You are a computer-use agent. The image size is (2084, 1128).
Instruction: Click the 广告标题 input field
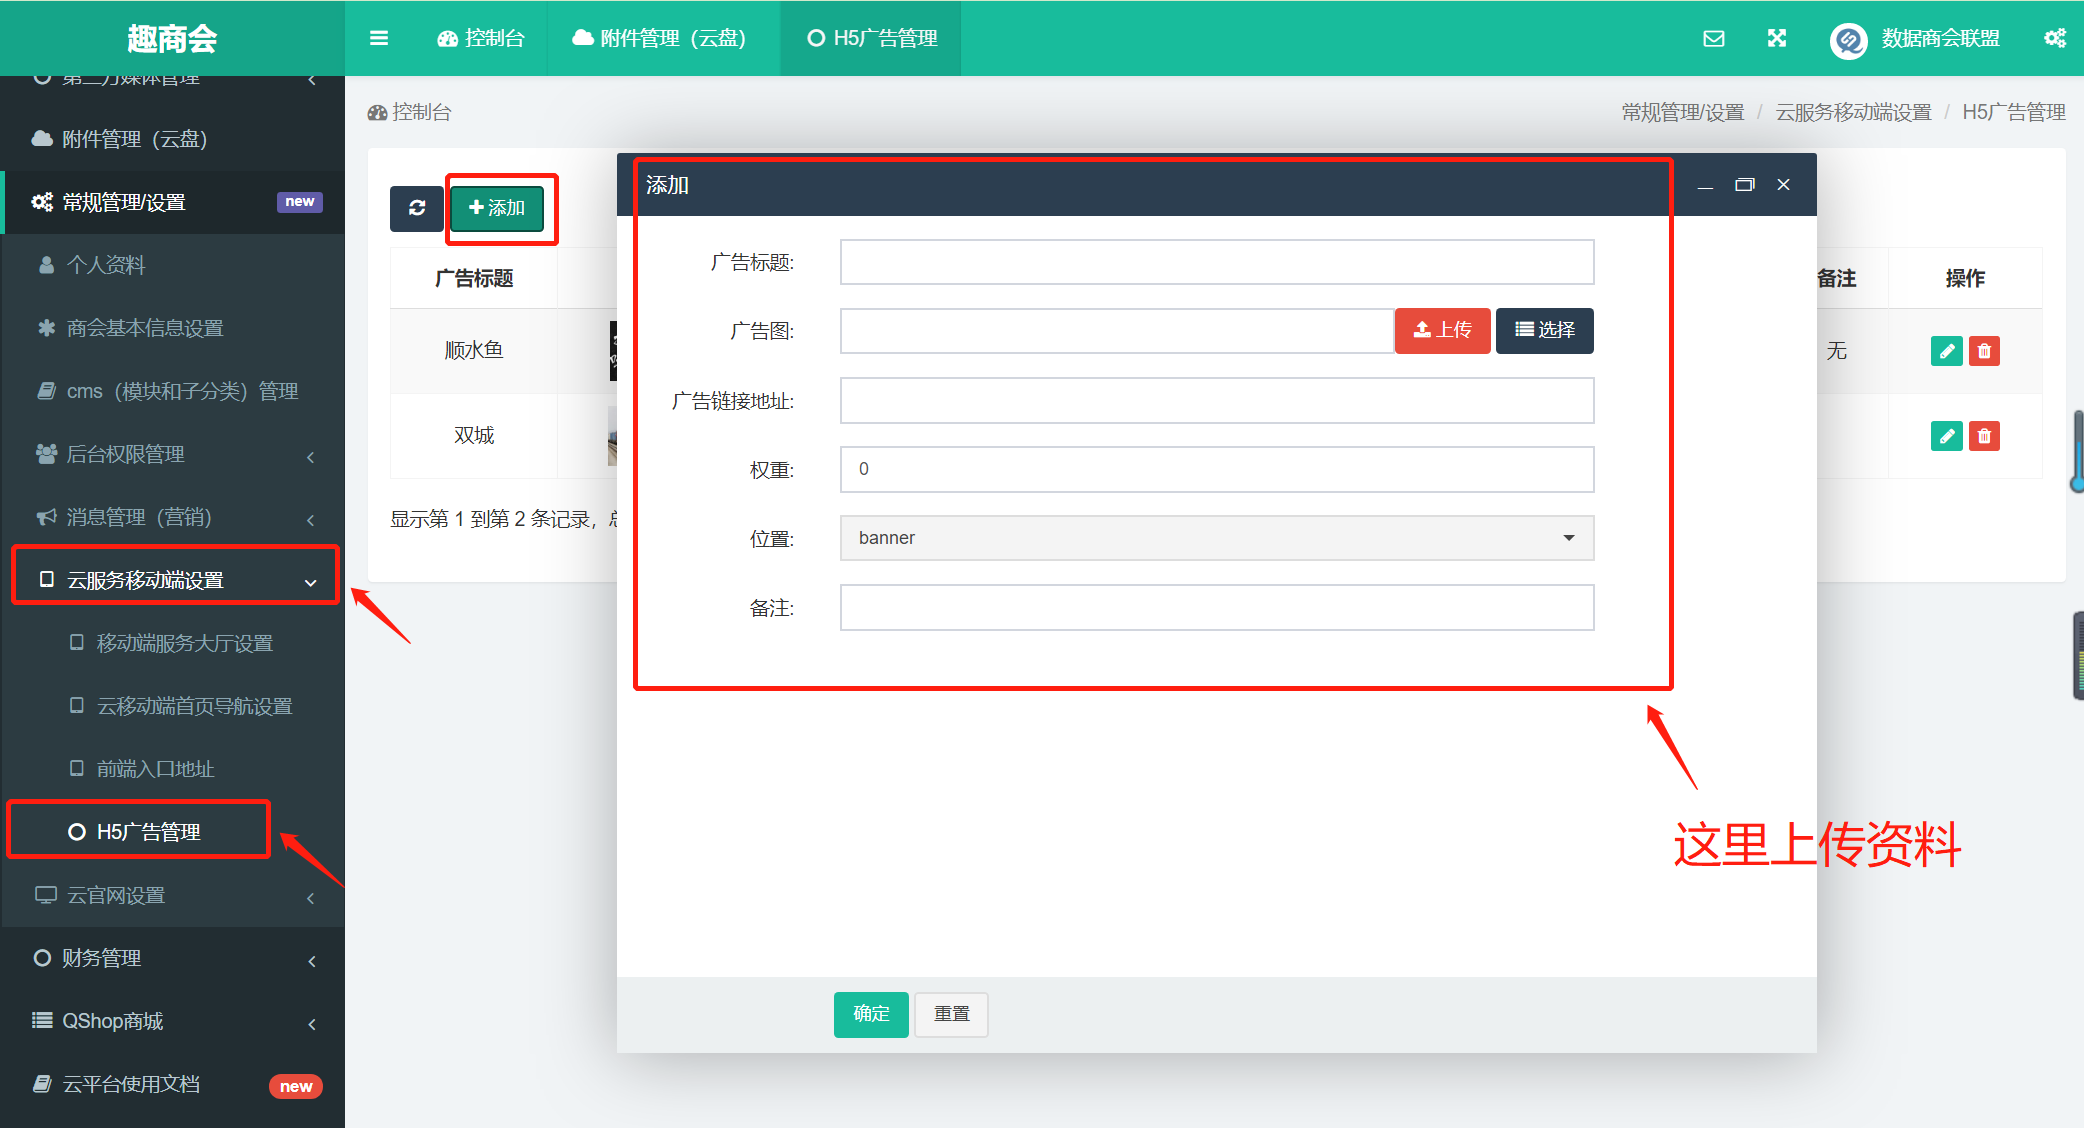click(x=1216, y=262)
